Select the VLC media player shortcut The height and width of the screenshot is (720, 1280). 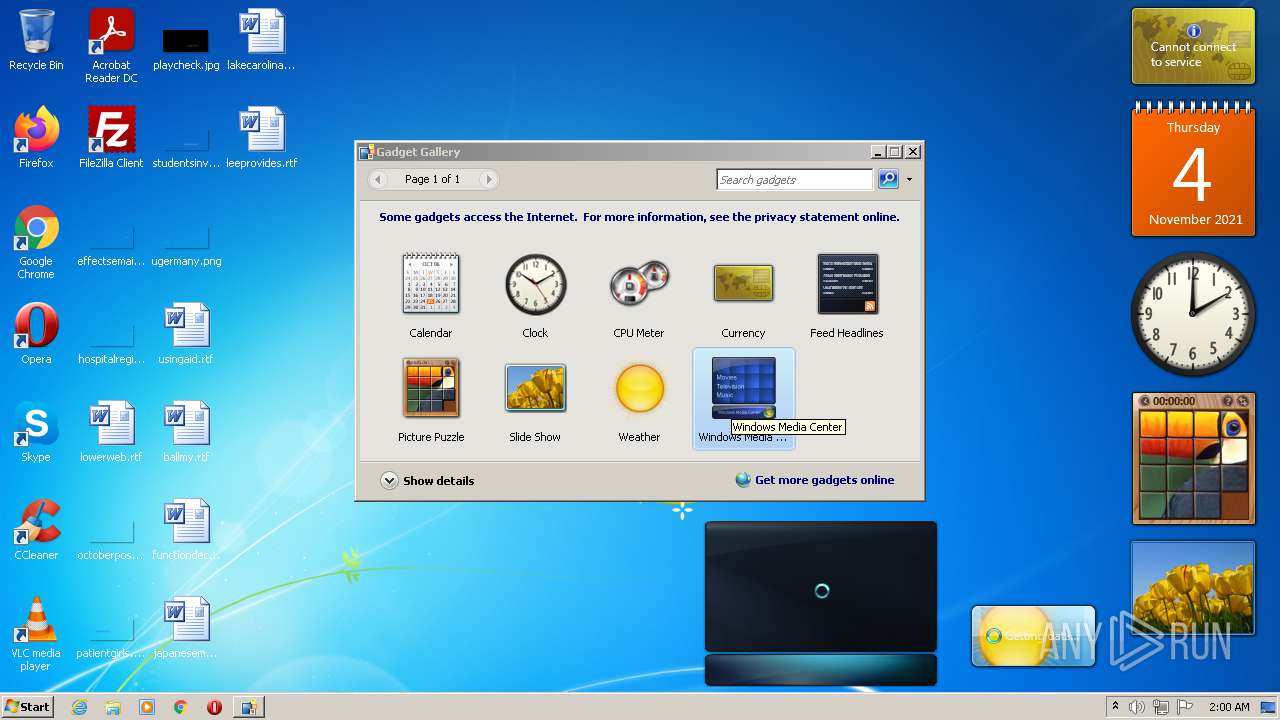point(36,634)
